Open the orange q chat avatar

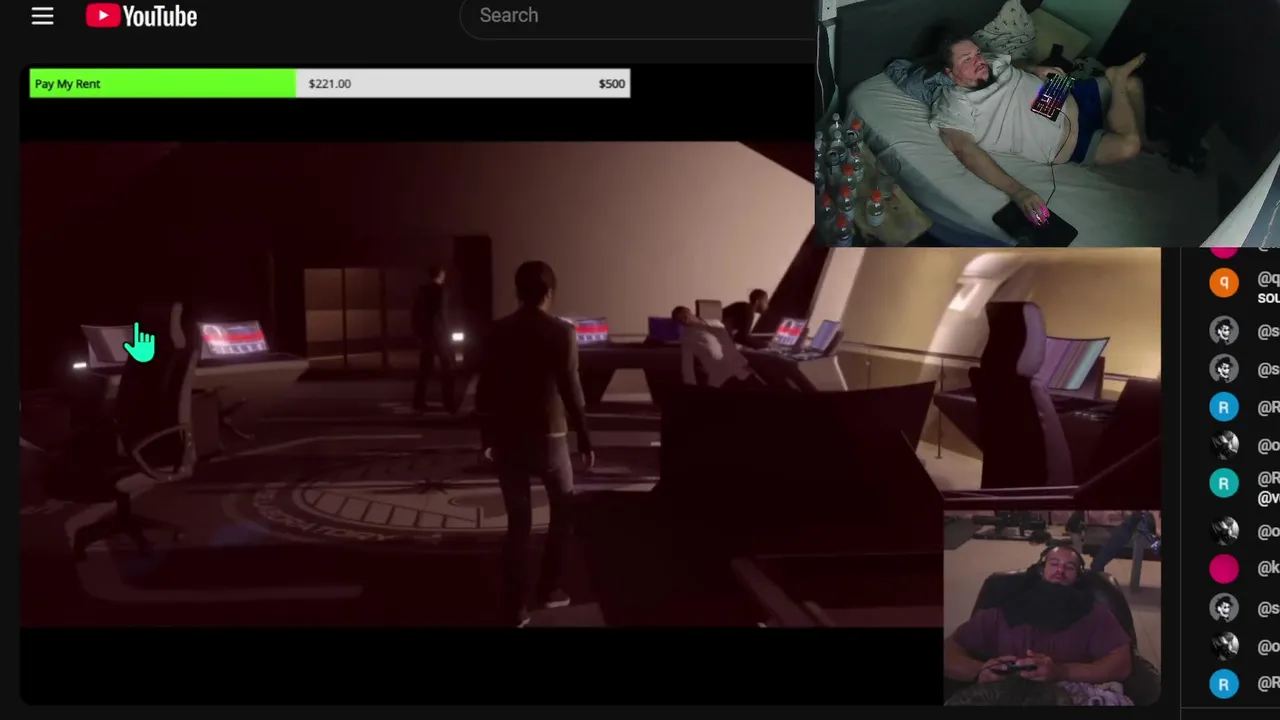[1224, 283]
